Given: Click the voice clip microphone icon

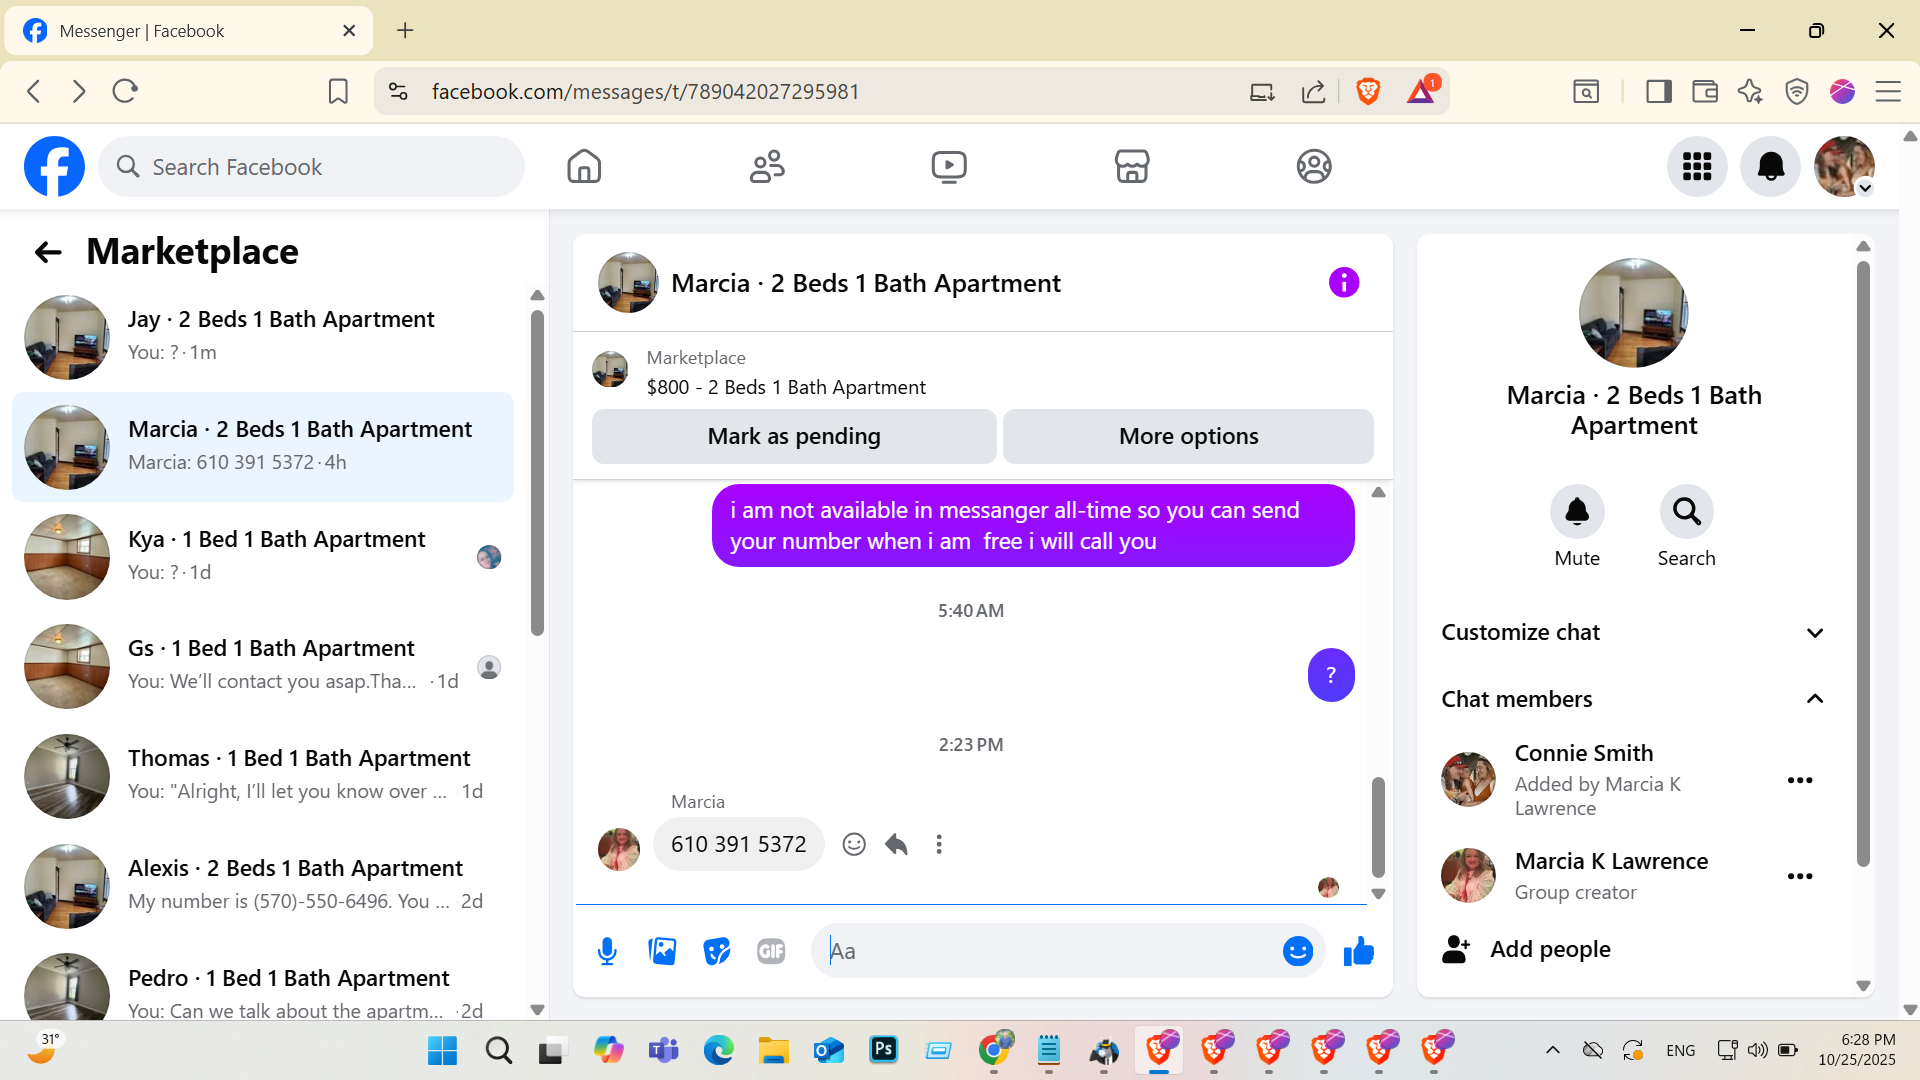Looking at the screenshot, I should click(x=607, y=951).
